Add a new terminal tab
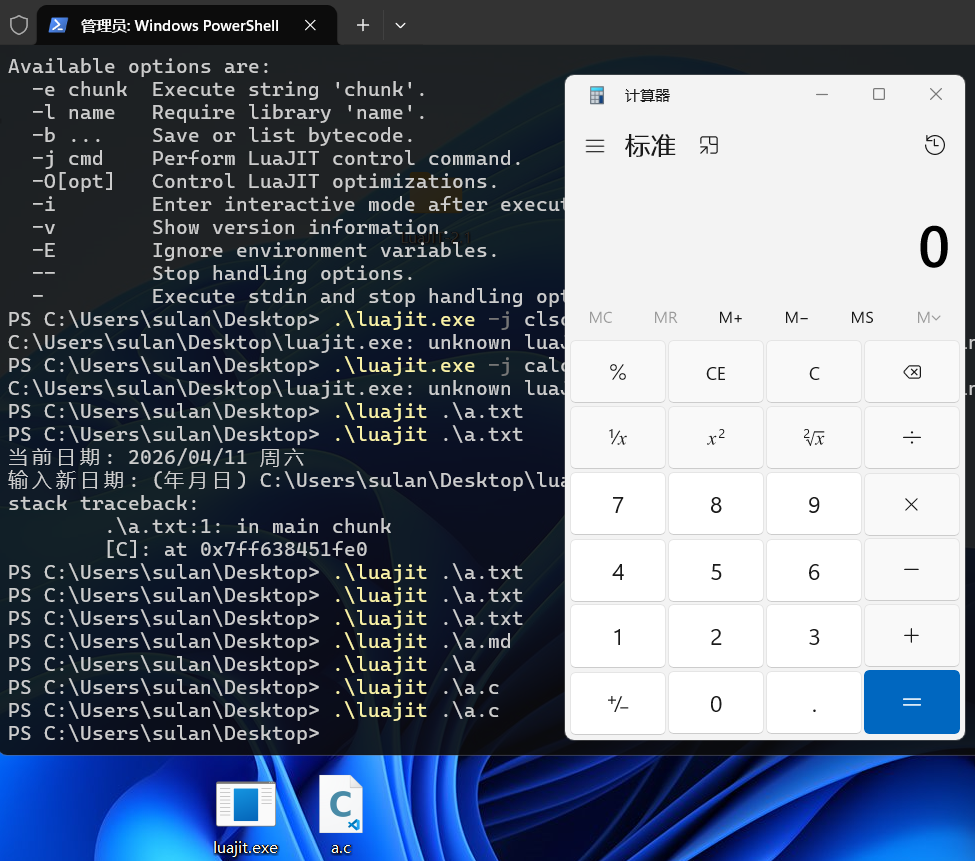This screenshot has width=975, height=861. [x=363, y=25]
